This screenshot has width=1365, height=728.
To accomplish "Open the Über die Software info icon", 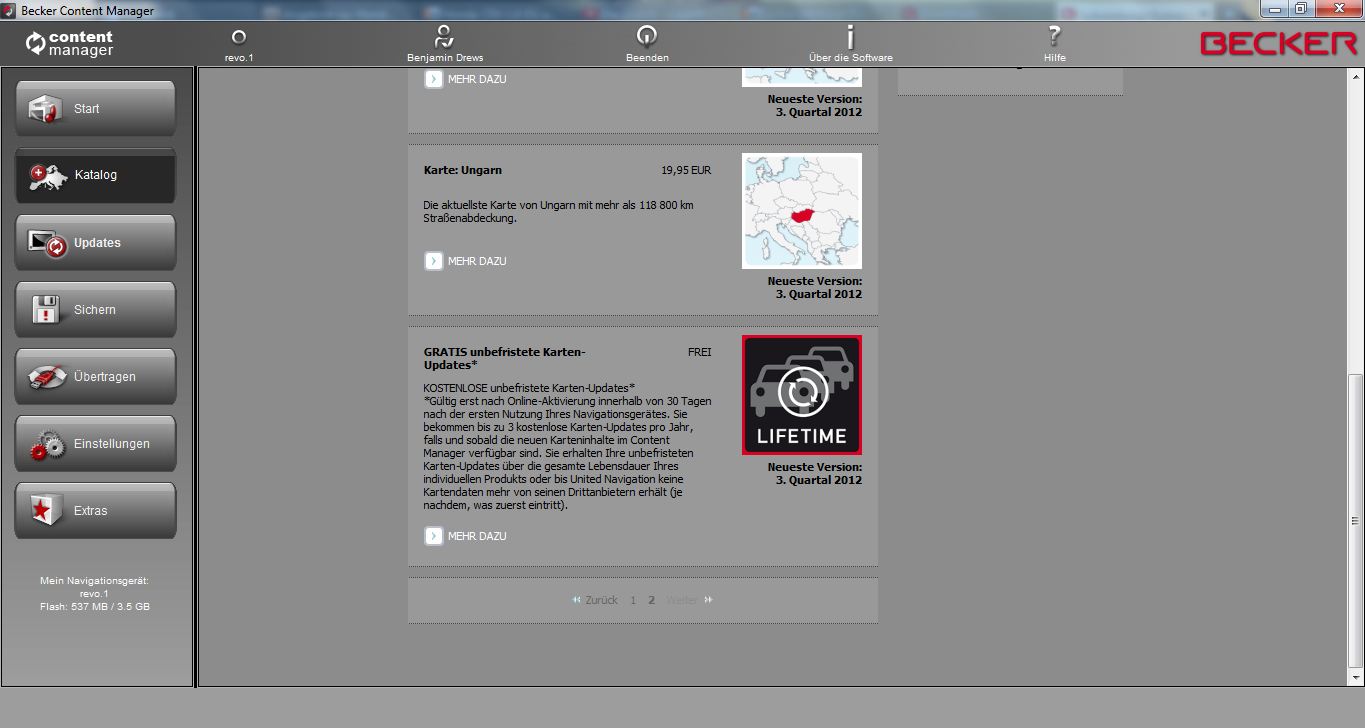I will click(x=850, y=38).
